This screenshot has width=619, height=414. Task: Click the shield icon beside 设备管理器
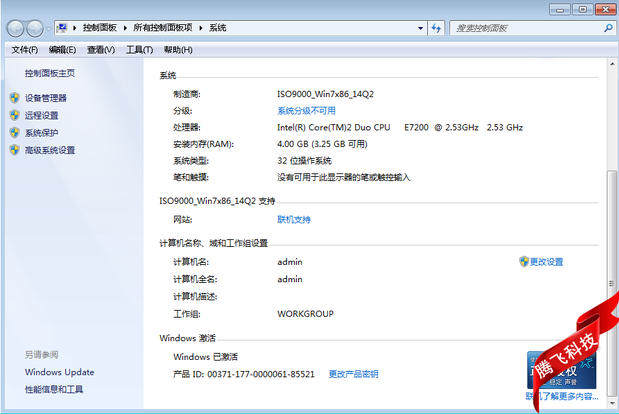click(x=15, y=98)
